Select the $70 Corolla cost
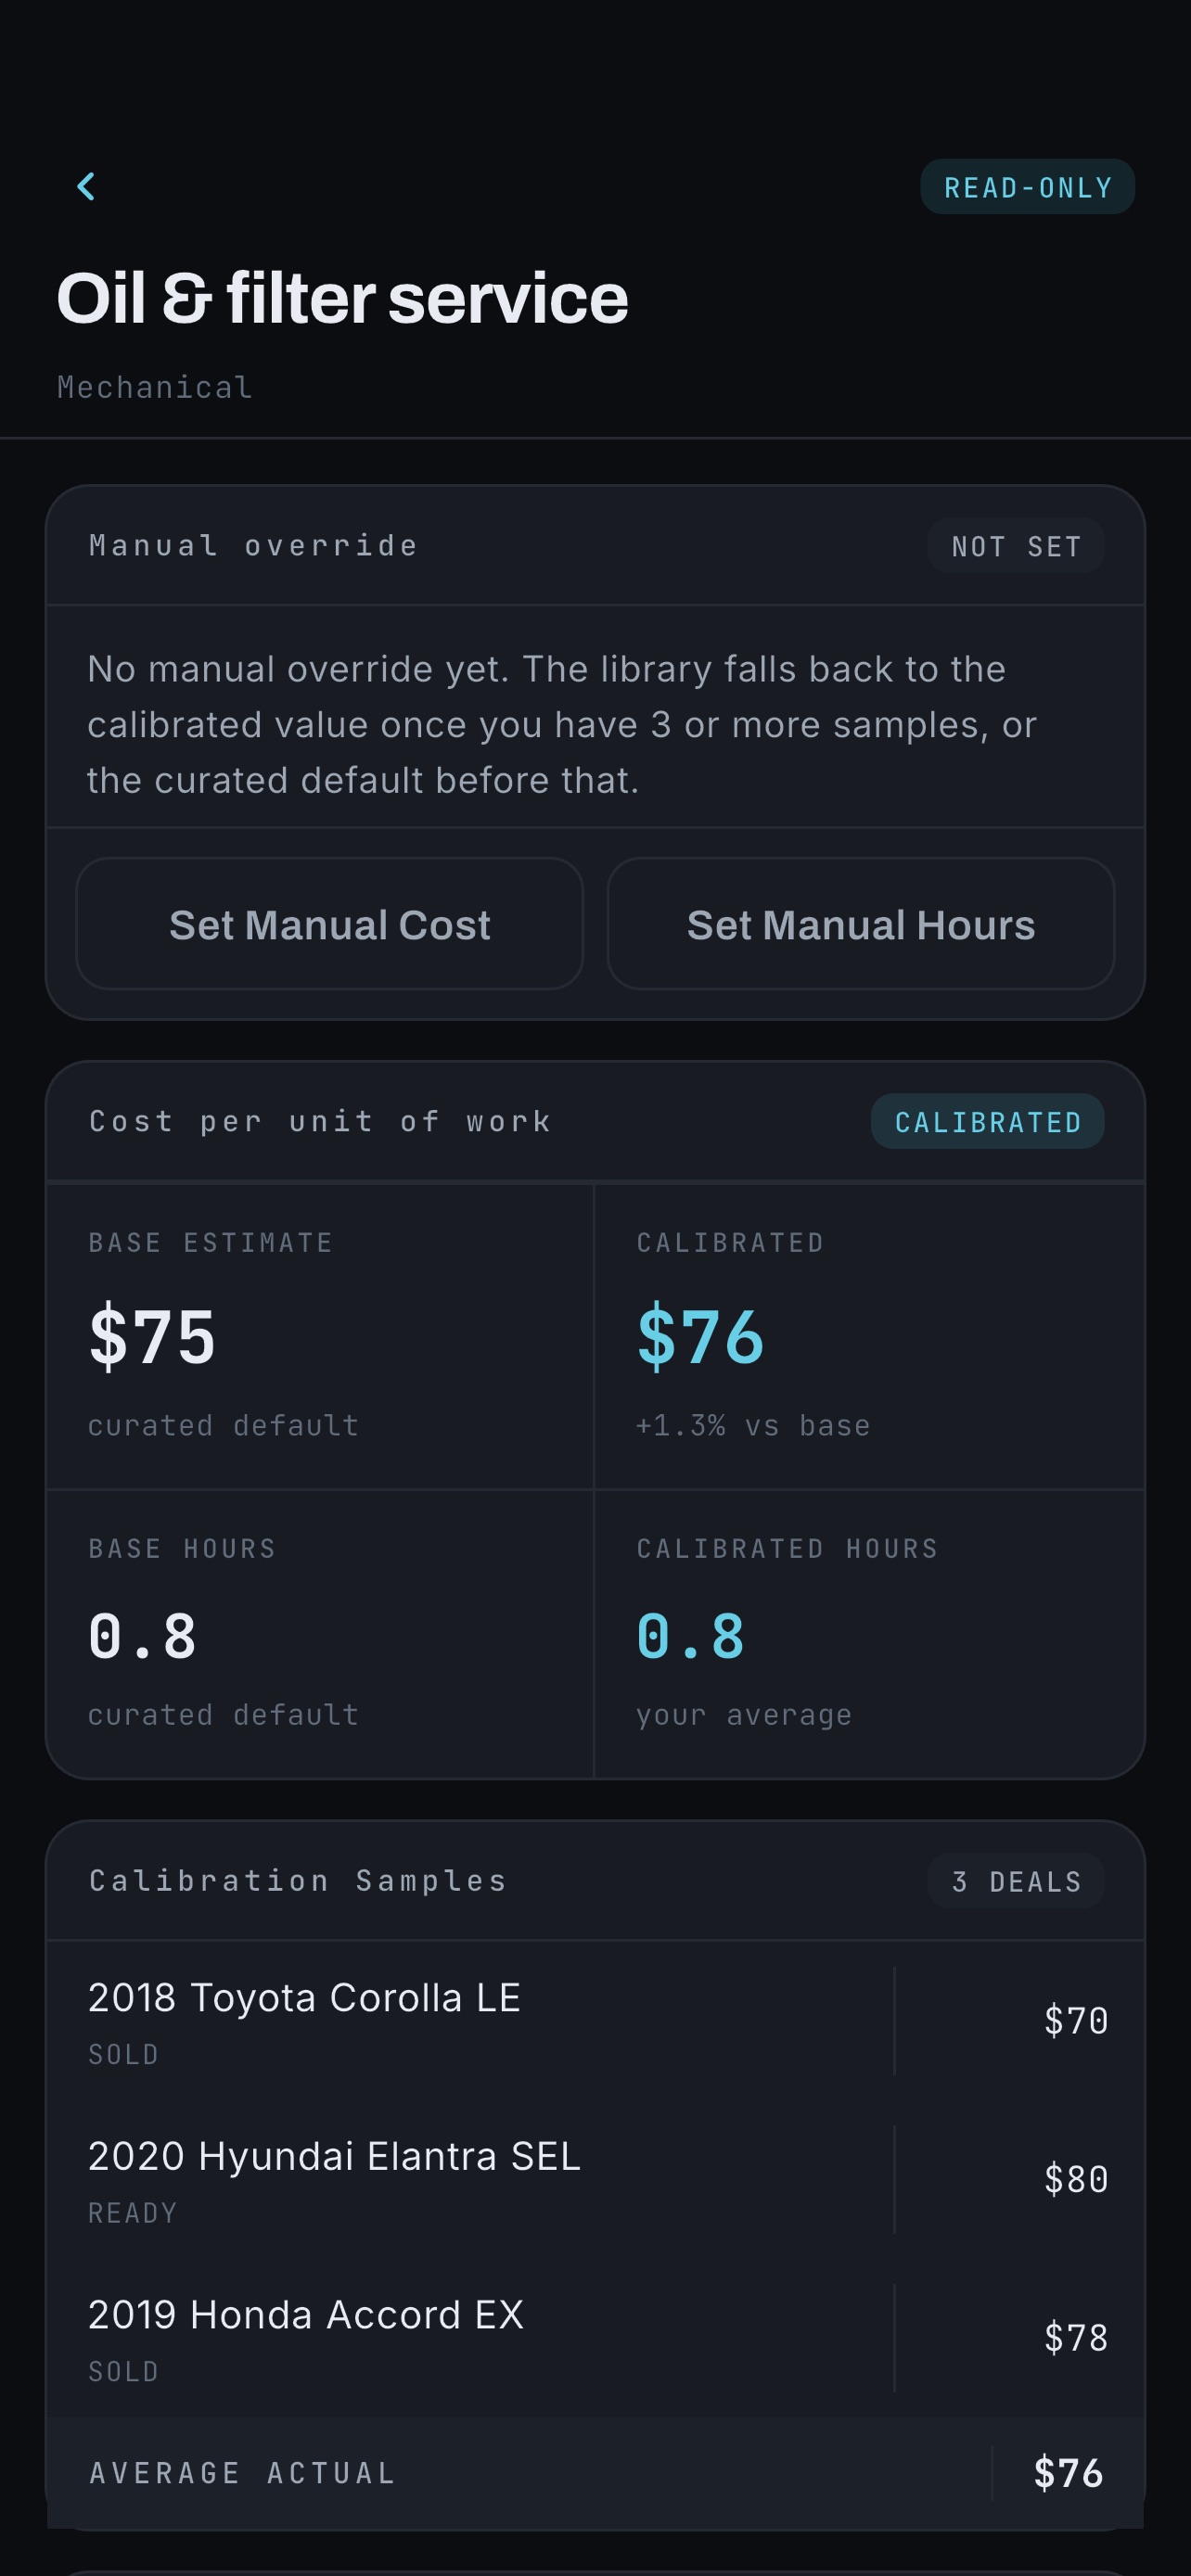This screenshot has width=1191, height=2576. pyautogui.click(x=1076, y=2021)
